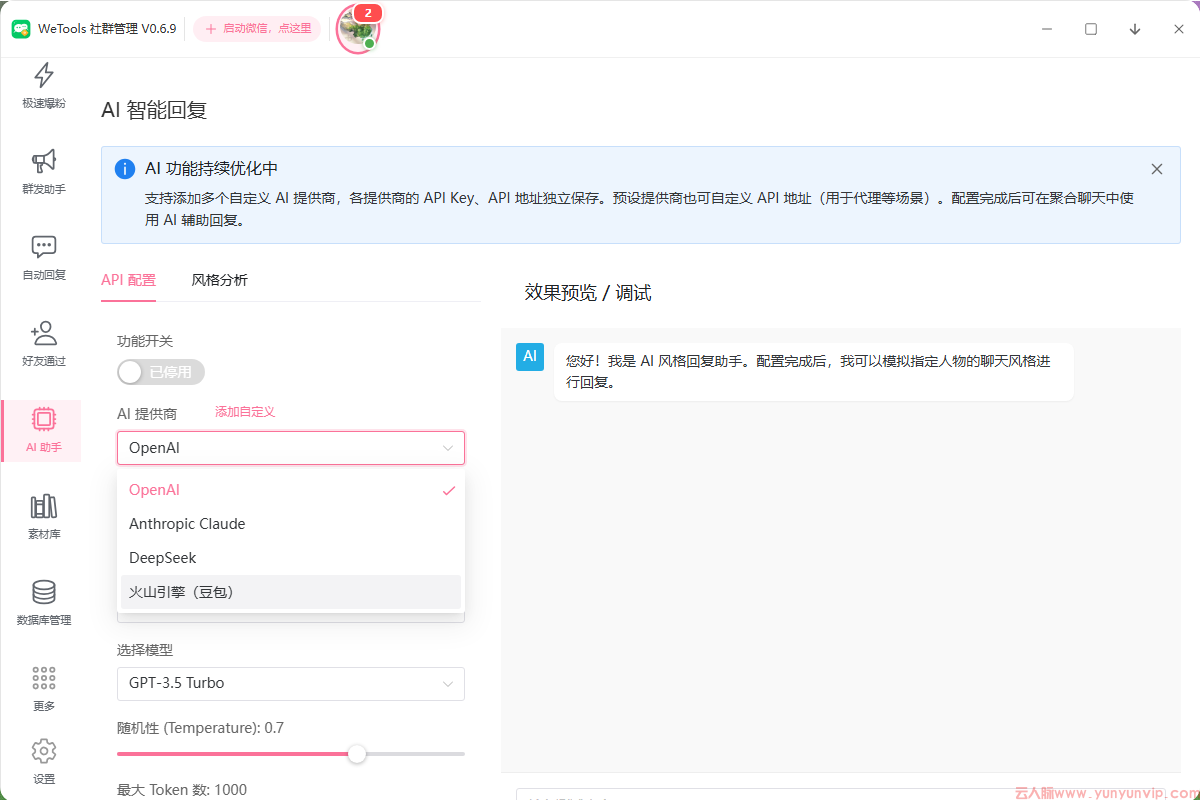Open 更多 grid dots sidebar icon

coord(44,678)
